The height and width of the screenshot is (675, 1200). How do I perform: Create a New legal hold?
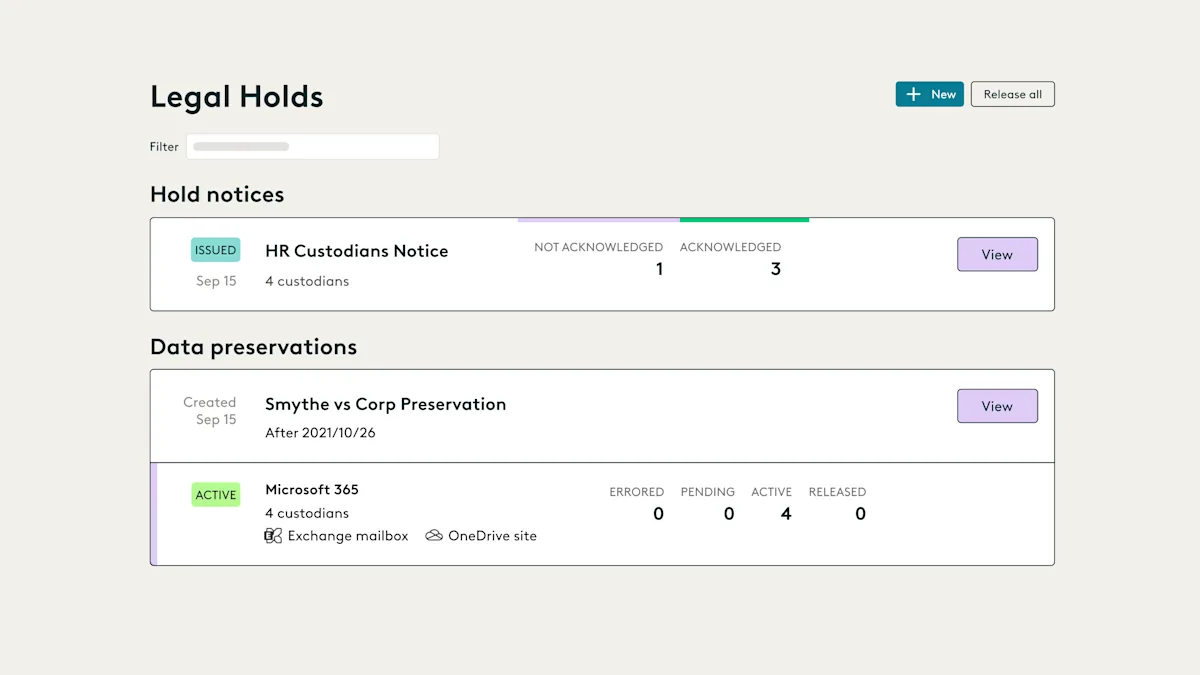click(x=930, y=94)
